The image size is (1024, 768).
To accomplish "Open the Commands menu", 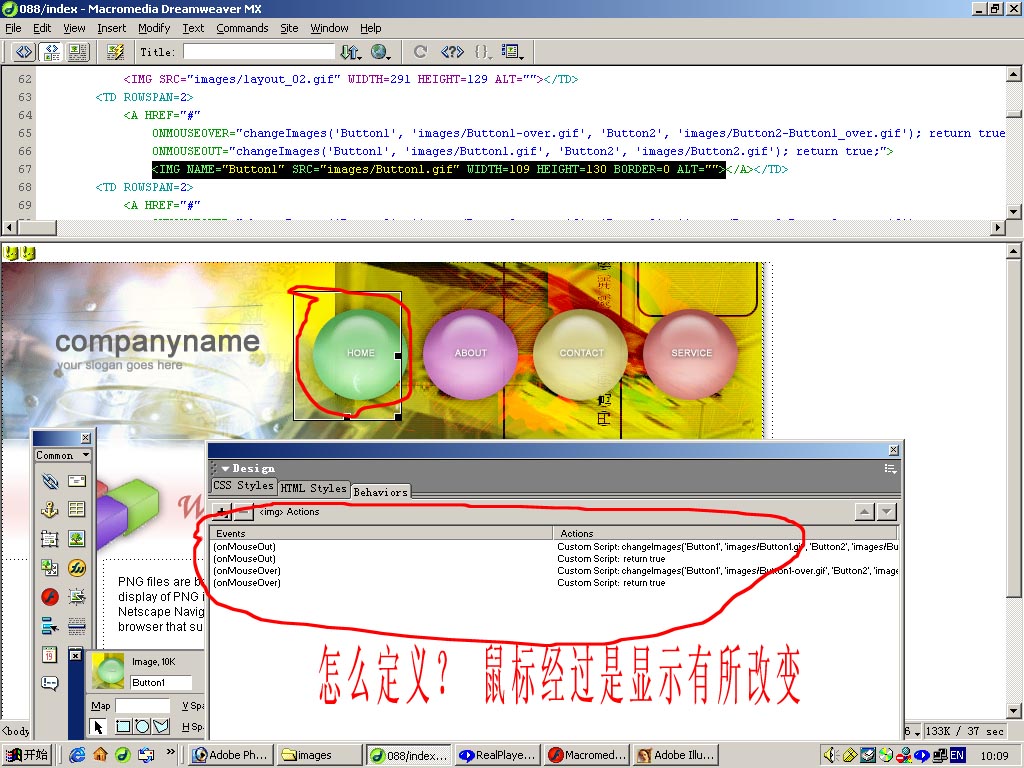I will [242, 28].
